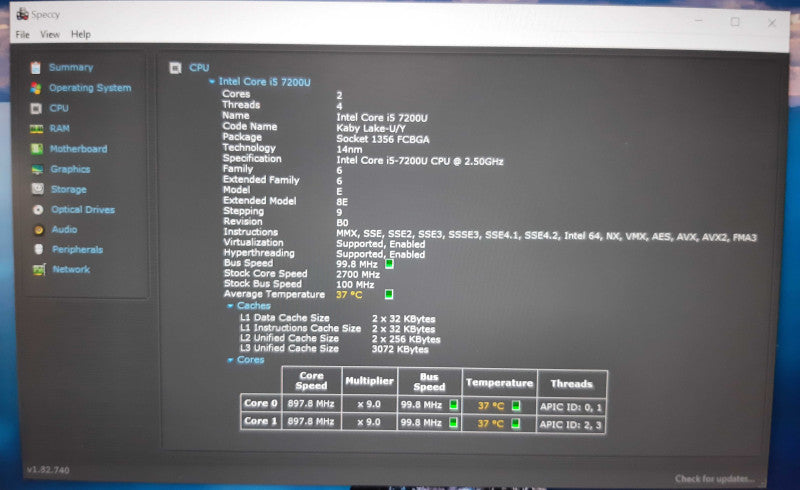Select the Peripherals section label
The width and height of the screenshot is (800, 490).
click(78, 250)
